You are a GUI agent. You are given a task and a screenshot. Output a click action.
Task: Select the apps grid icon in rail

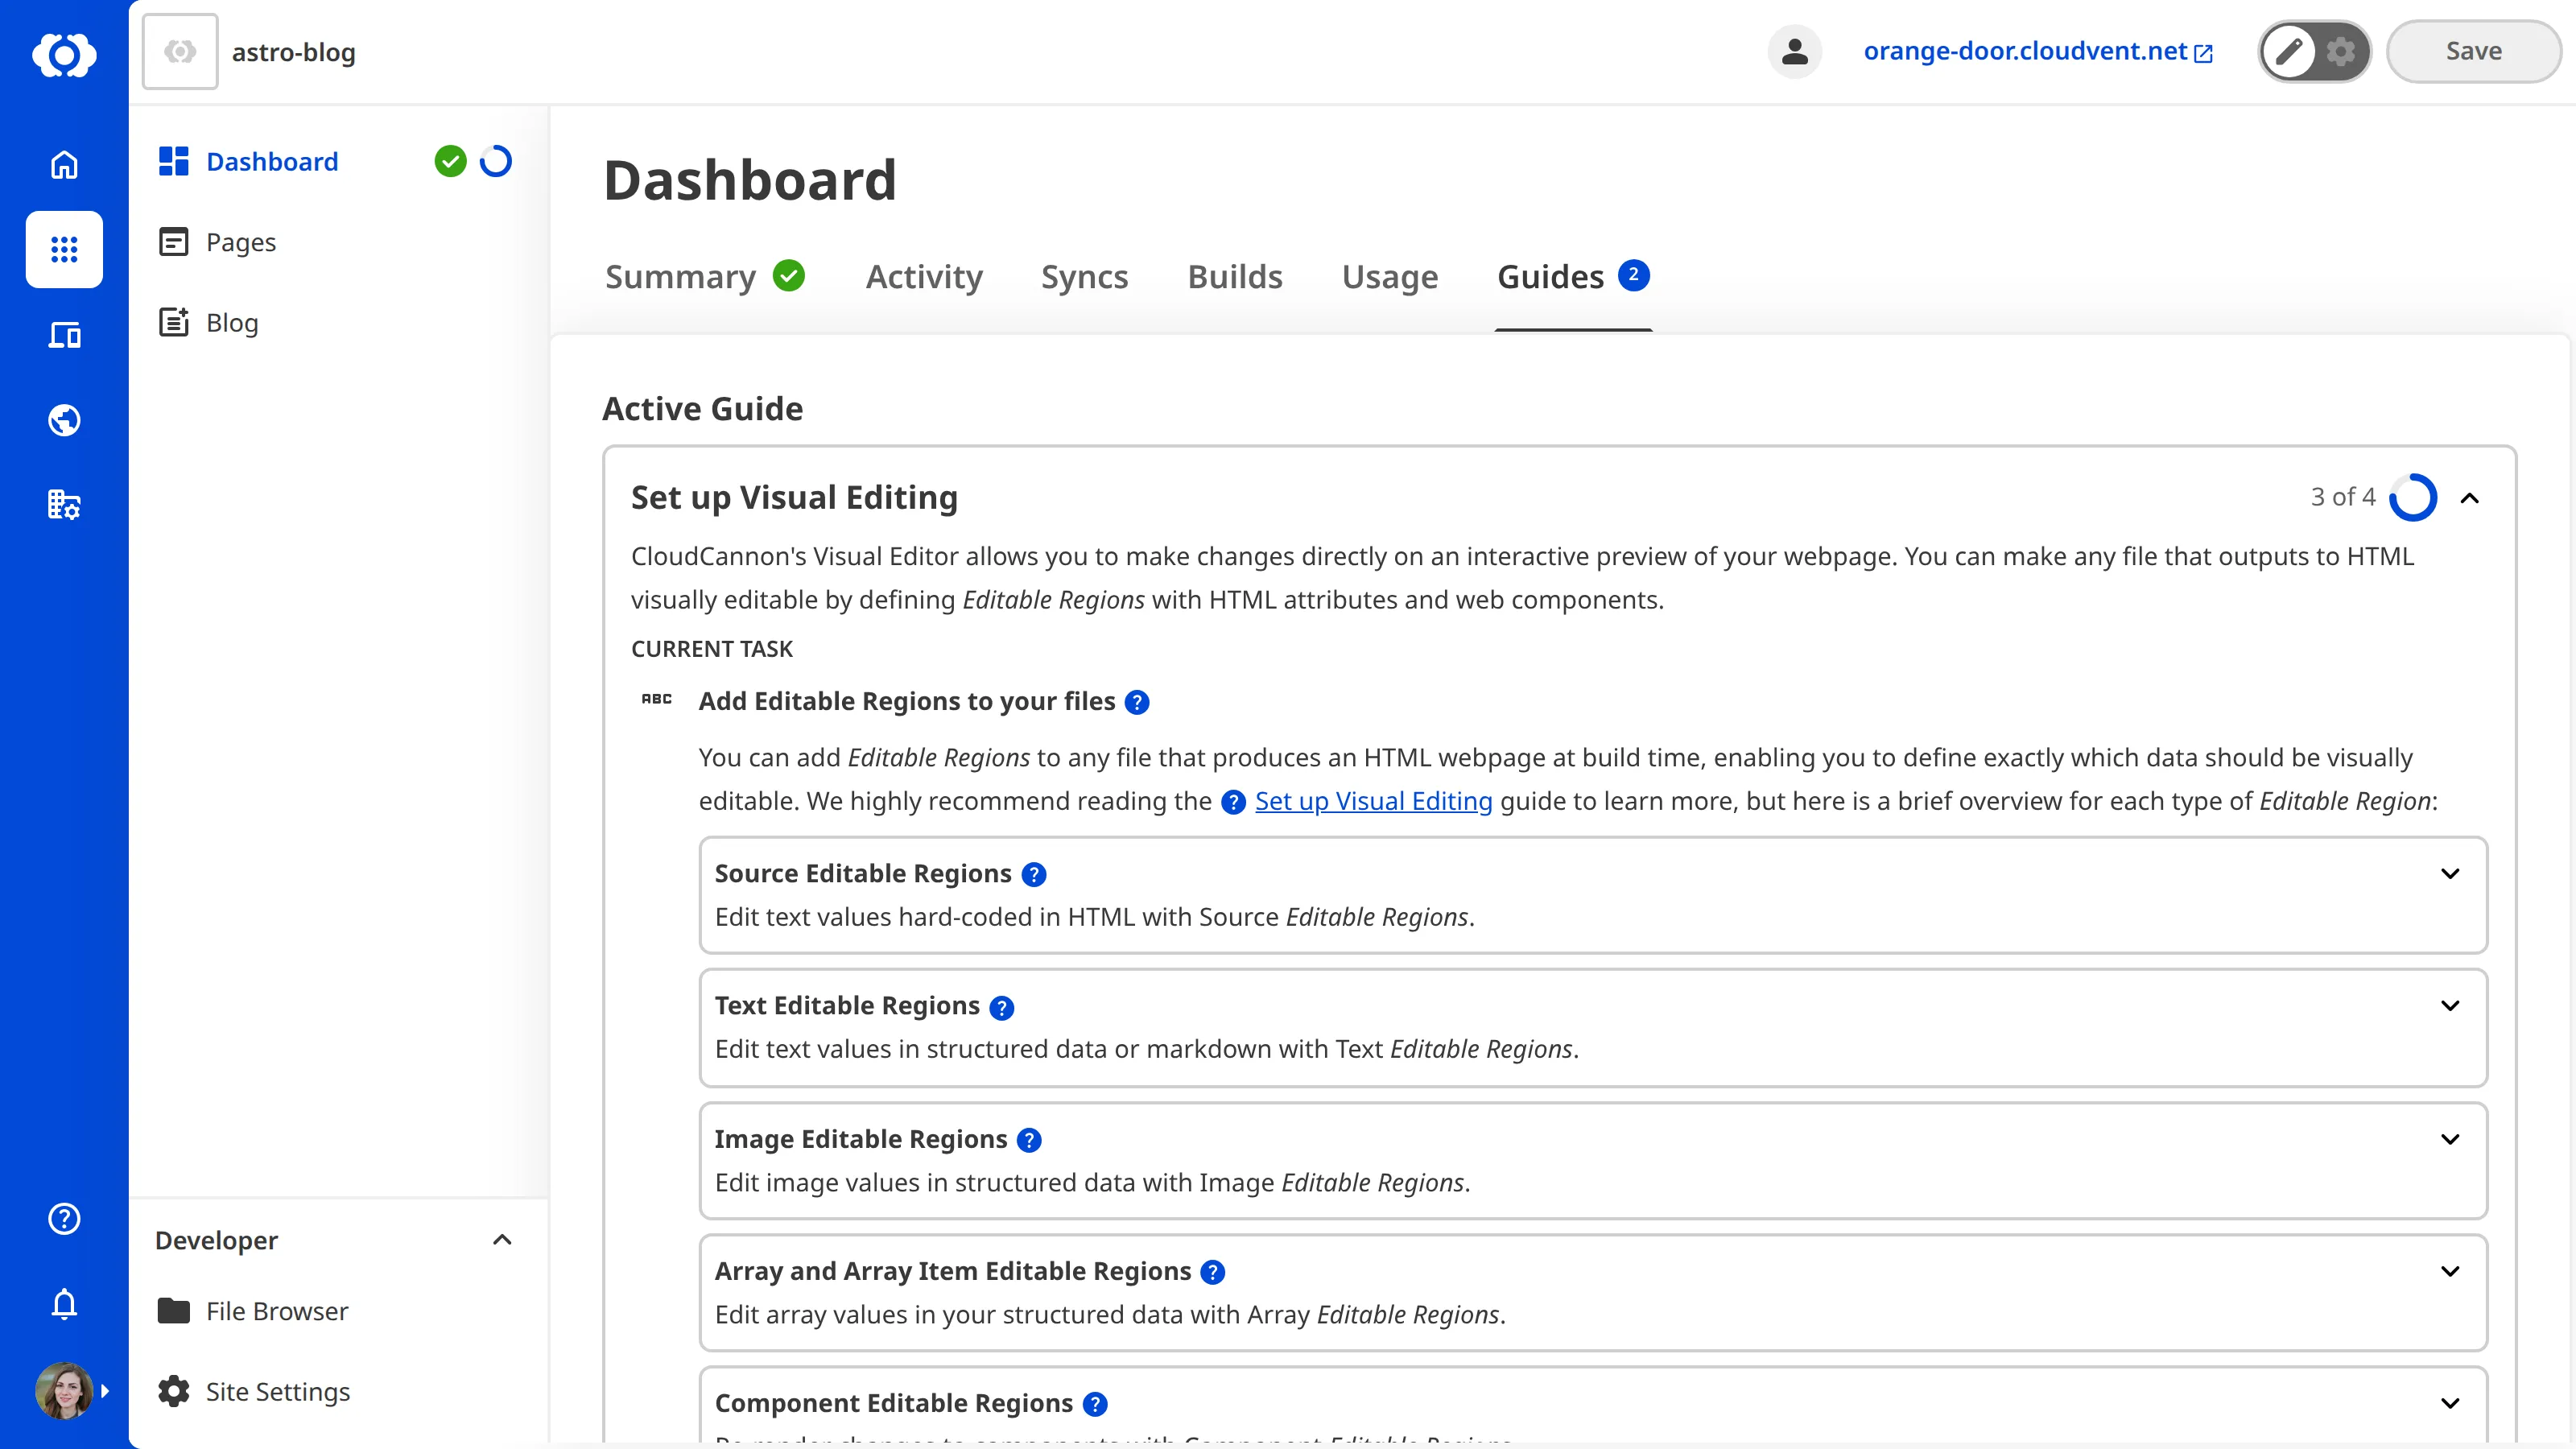64,249
